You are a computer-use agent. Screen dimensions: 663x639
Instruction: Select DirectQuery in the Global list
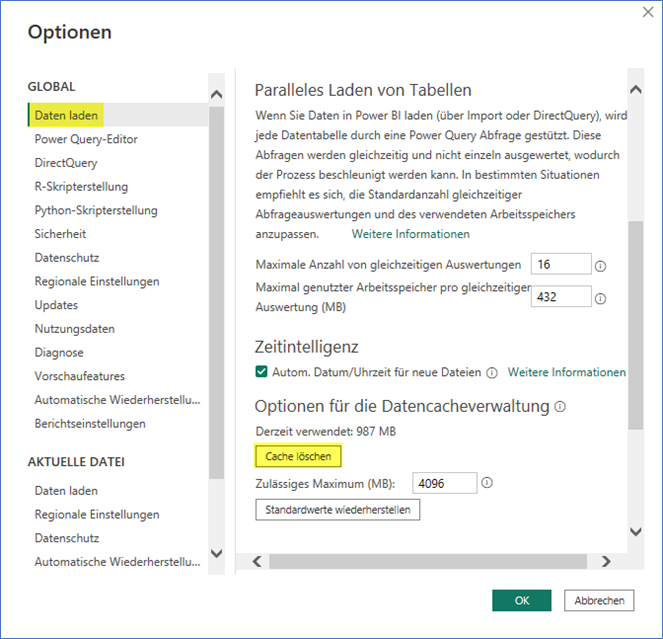[66, 163]
